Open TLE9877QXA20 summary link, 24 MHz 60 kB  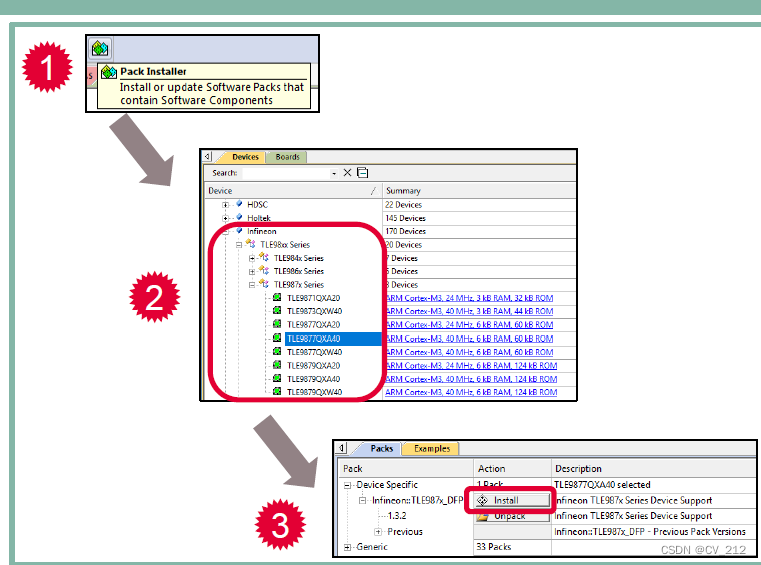click(x=469, y=325)
